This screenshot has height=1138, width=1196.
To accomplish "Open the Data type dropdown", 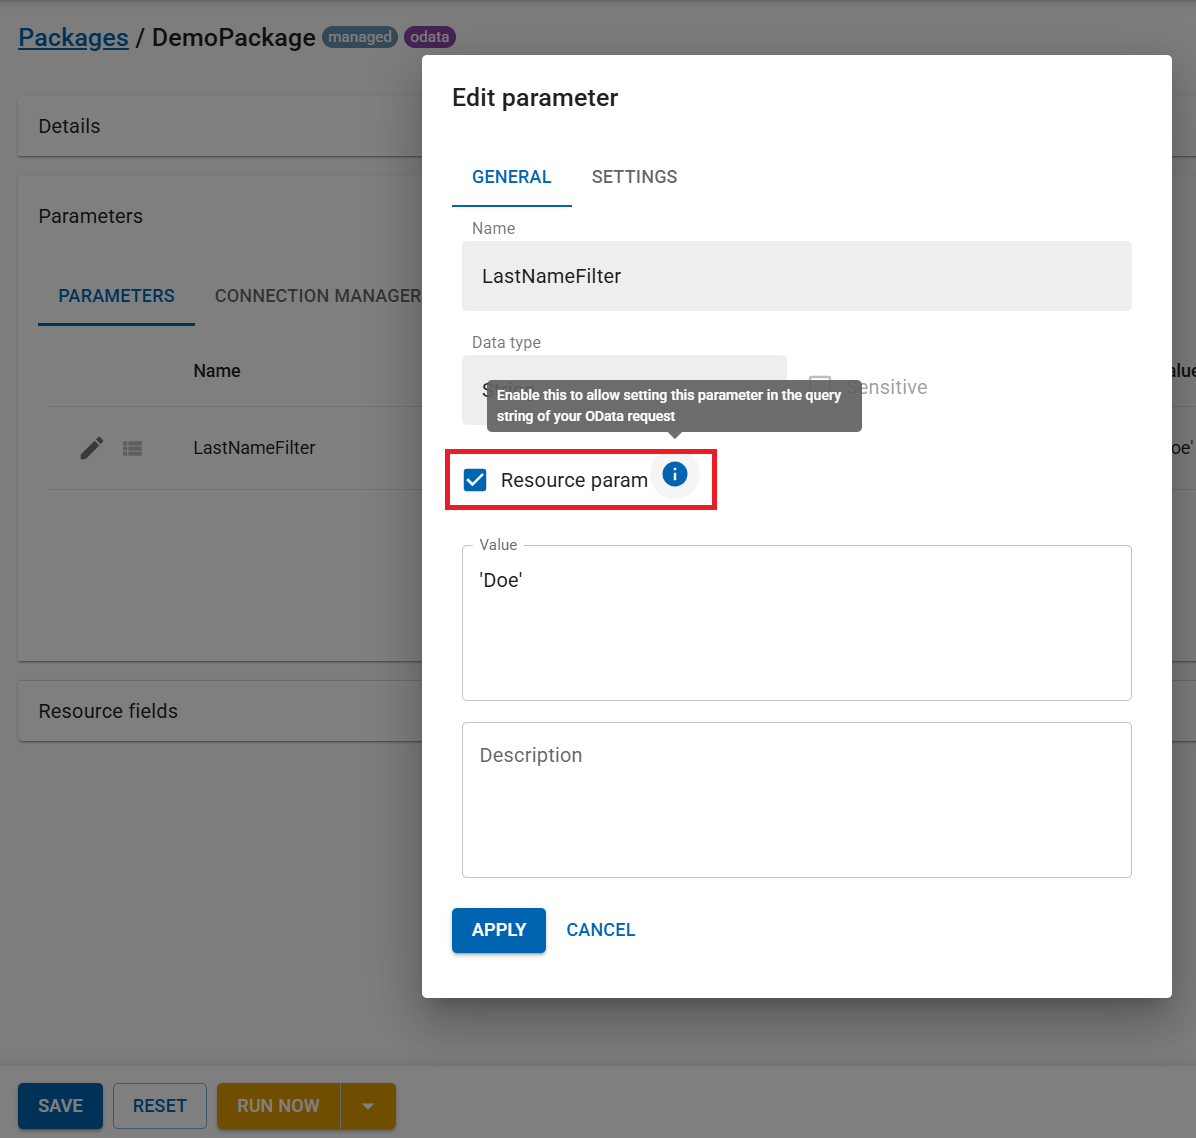I will click(x=624, y=389).
